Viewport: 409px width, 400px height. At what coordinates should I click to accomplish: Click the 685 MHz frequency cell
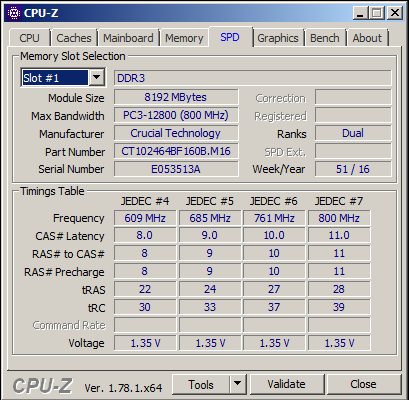210,218
